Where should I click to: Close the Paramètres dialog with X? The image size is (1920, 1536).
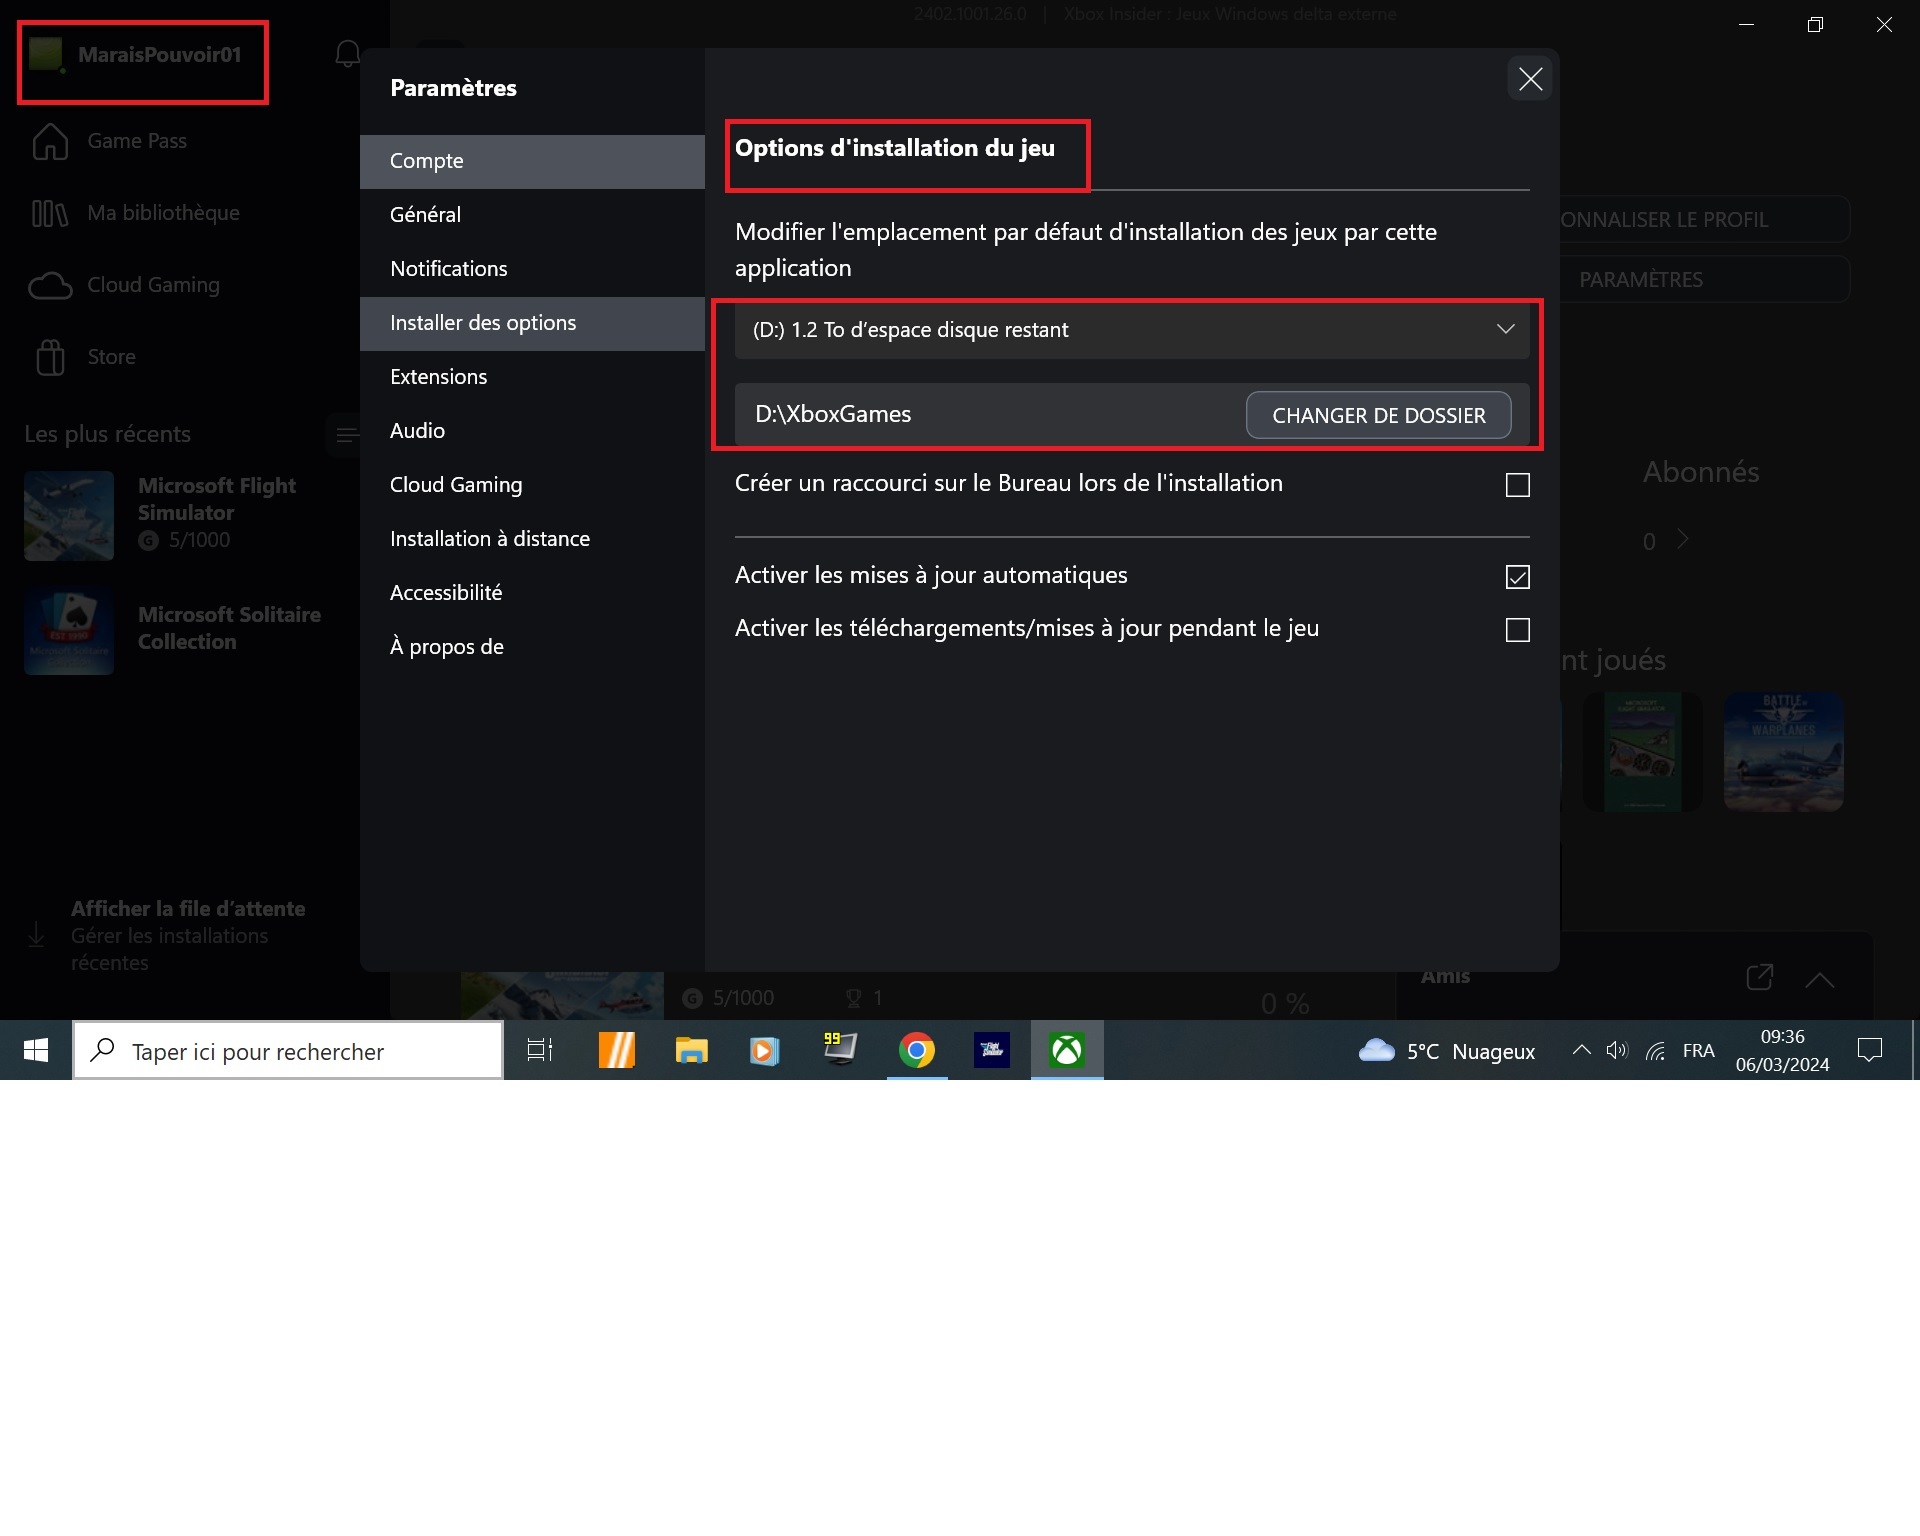(x=1530, y=79)
